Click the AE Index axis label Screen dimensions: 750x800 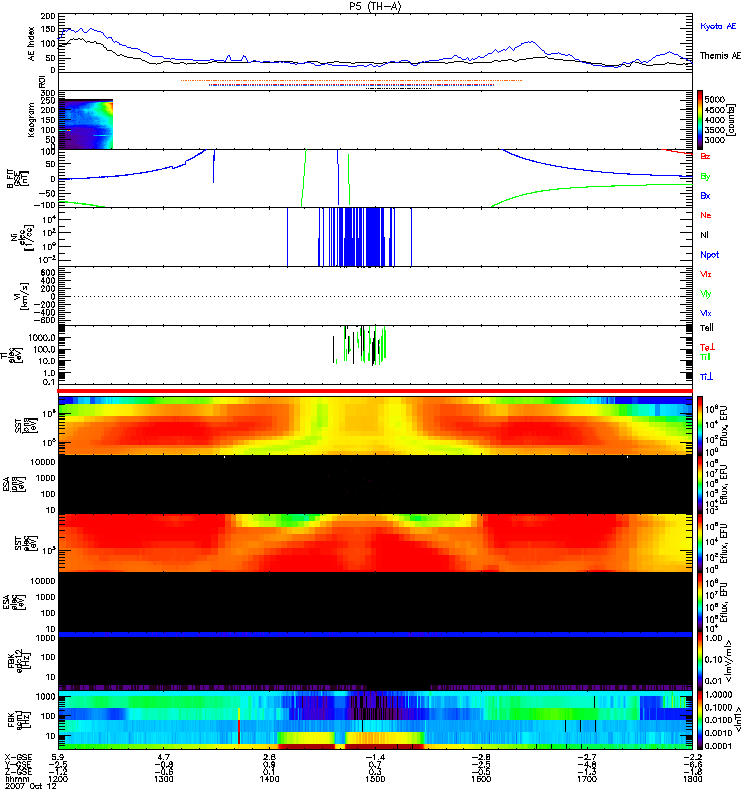click(32, 43)
